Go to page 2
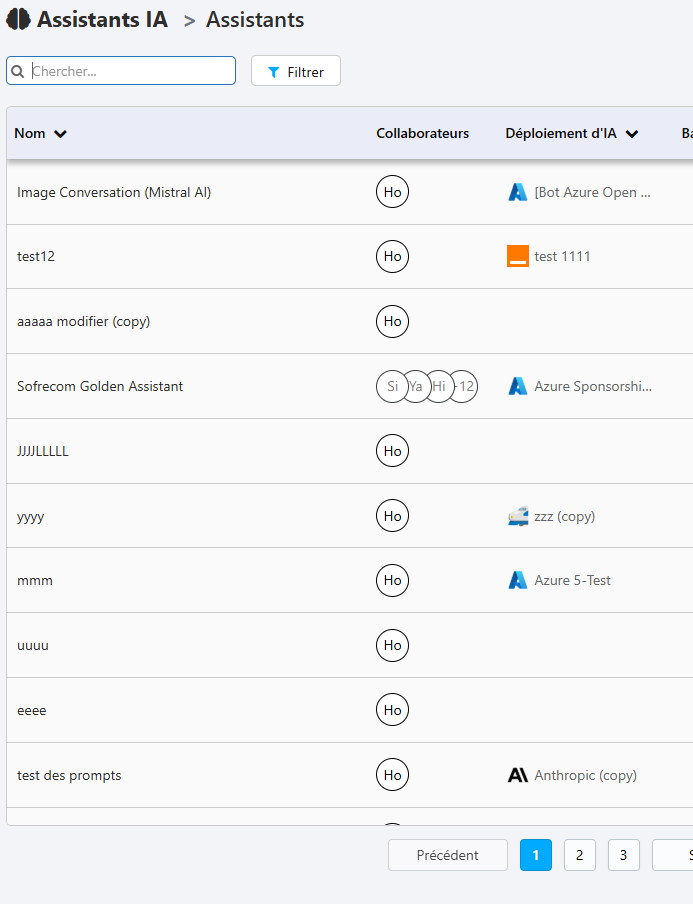Viewport: 693px width, 904px height. (579, 855)
